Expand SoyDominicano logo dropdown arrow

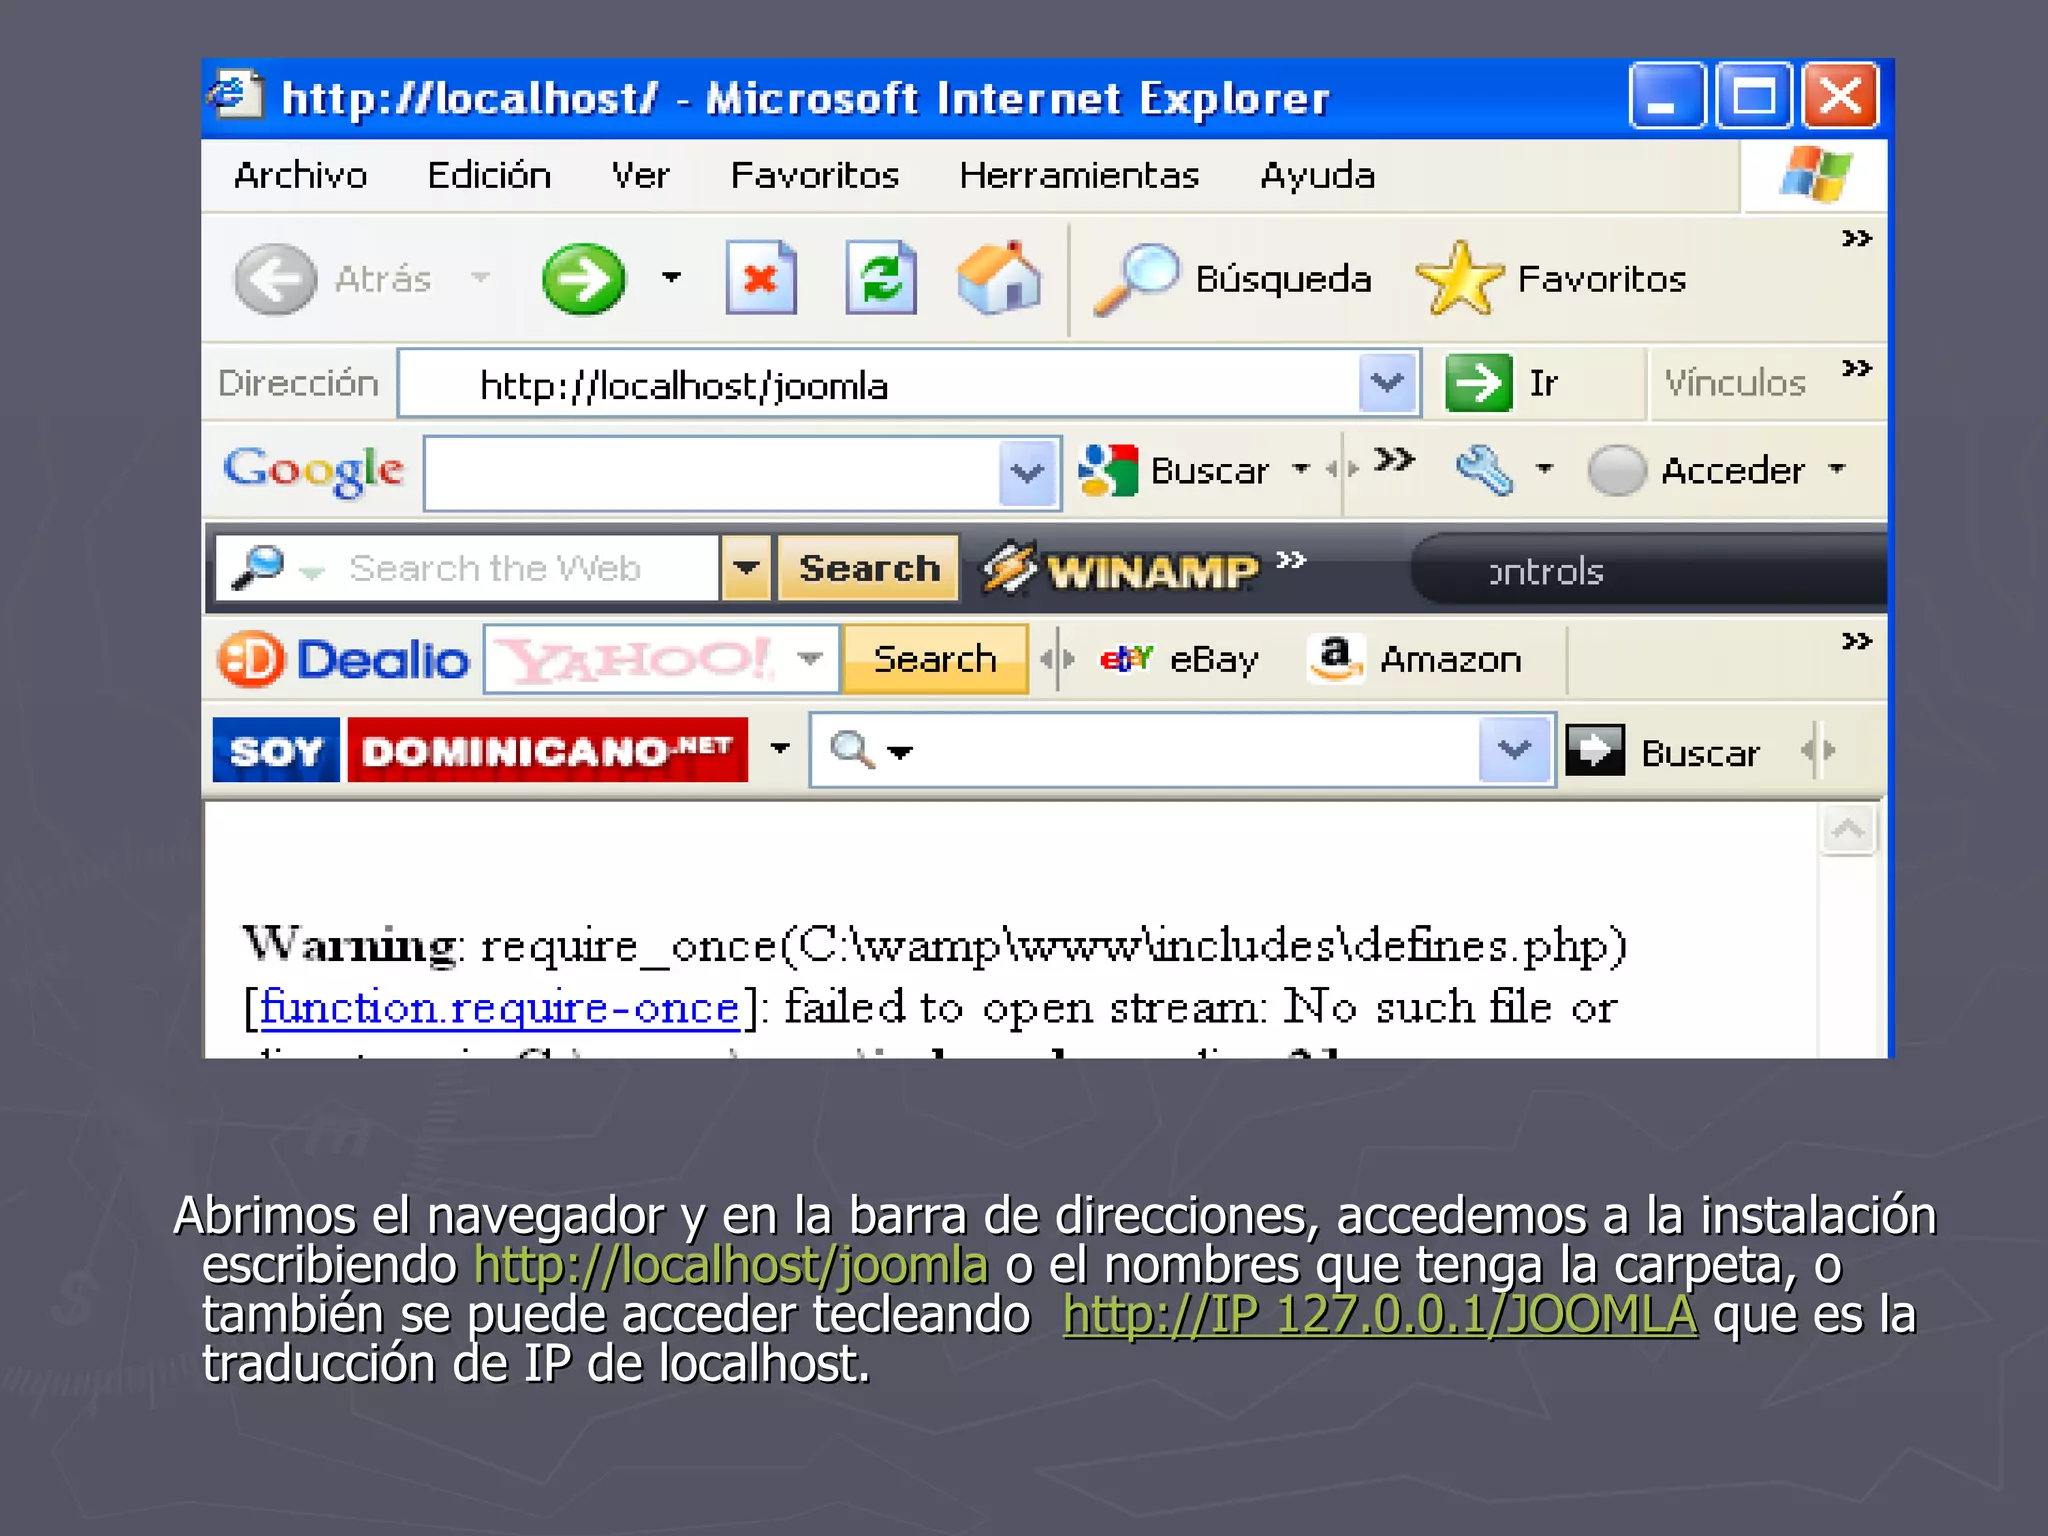click(x=780, y=748)
